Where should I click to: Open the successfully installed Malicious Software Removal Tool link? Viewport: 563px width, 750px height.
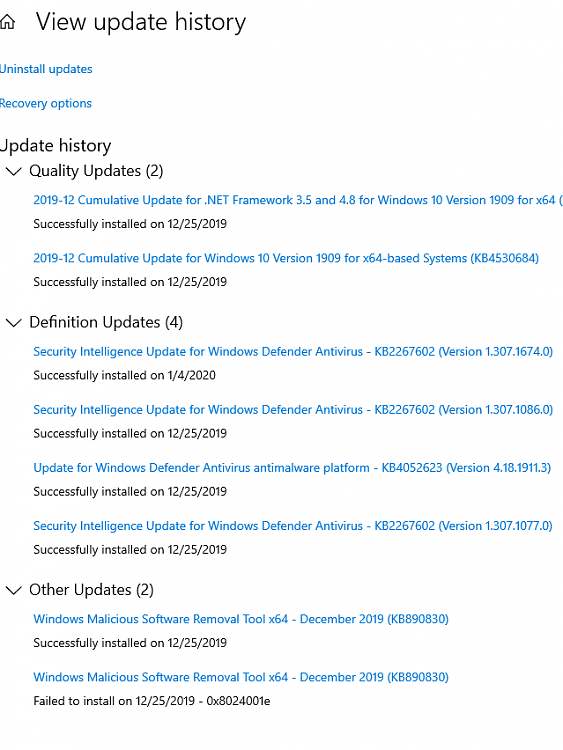(x=241, y=619)
